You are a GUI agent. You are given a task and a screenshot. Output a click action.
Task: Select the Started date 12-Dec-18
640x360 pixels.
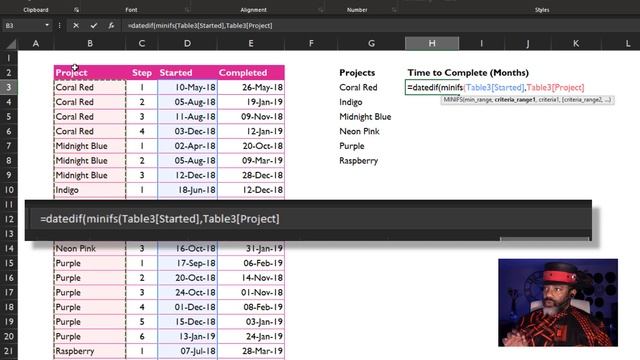187,175
